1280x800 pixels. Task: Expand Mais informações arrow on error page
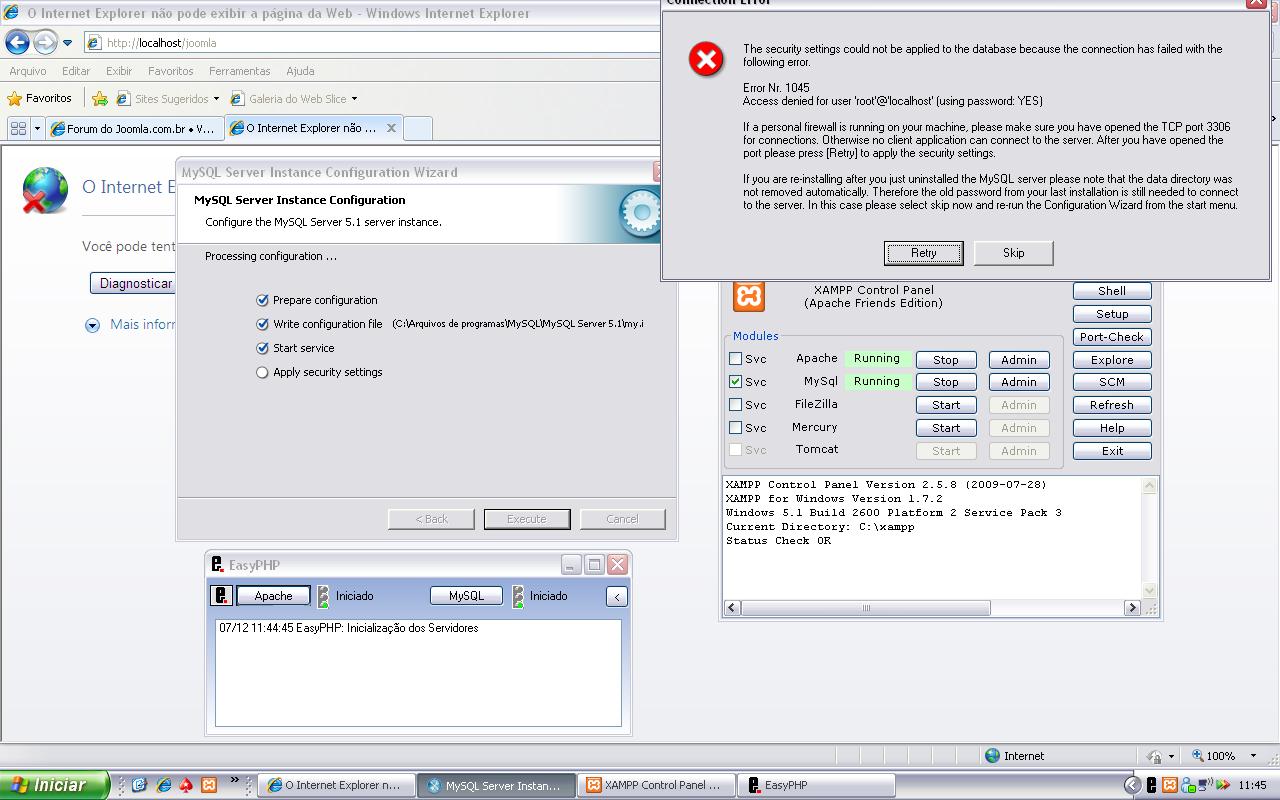coord(93,325)
